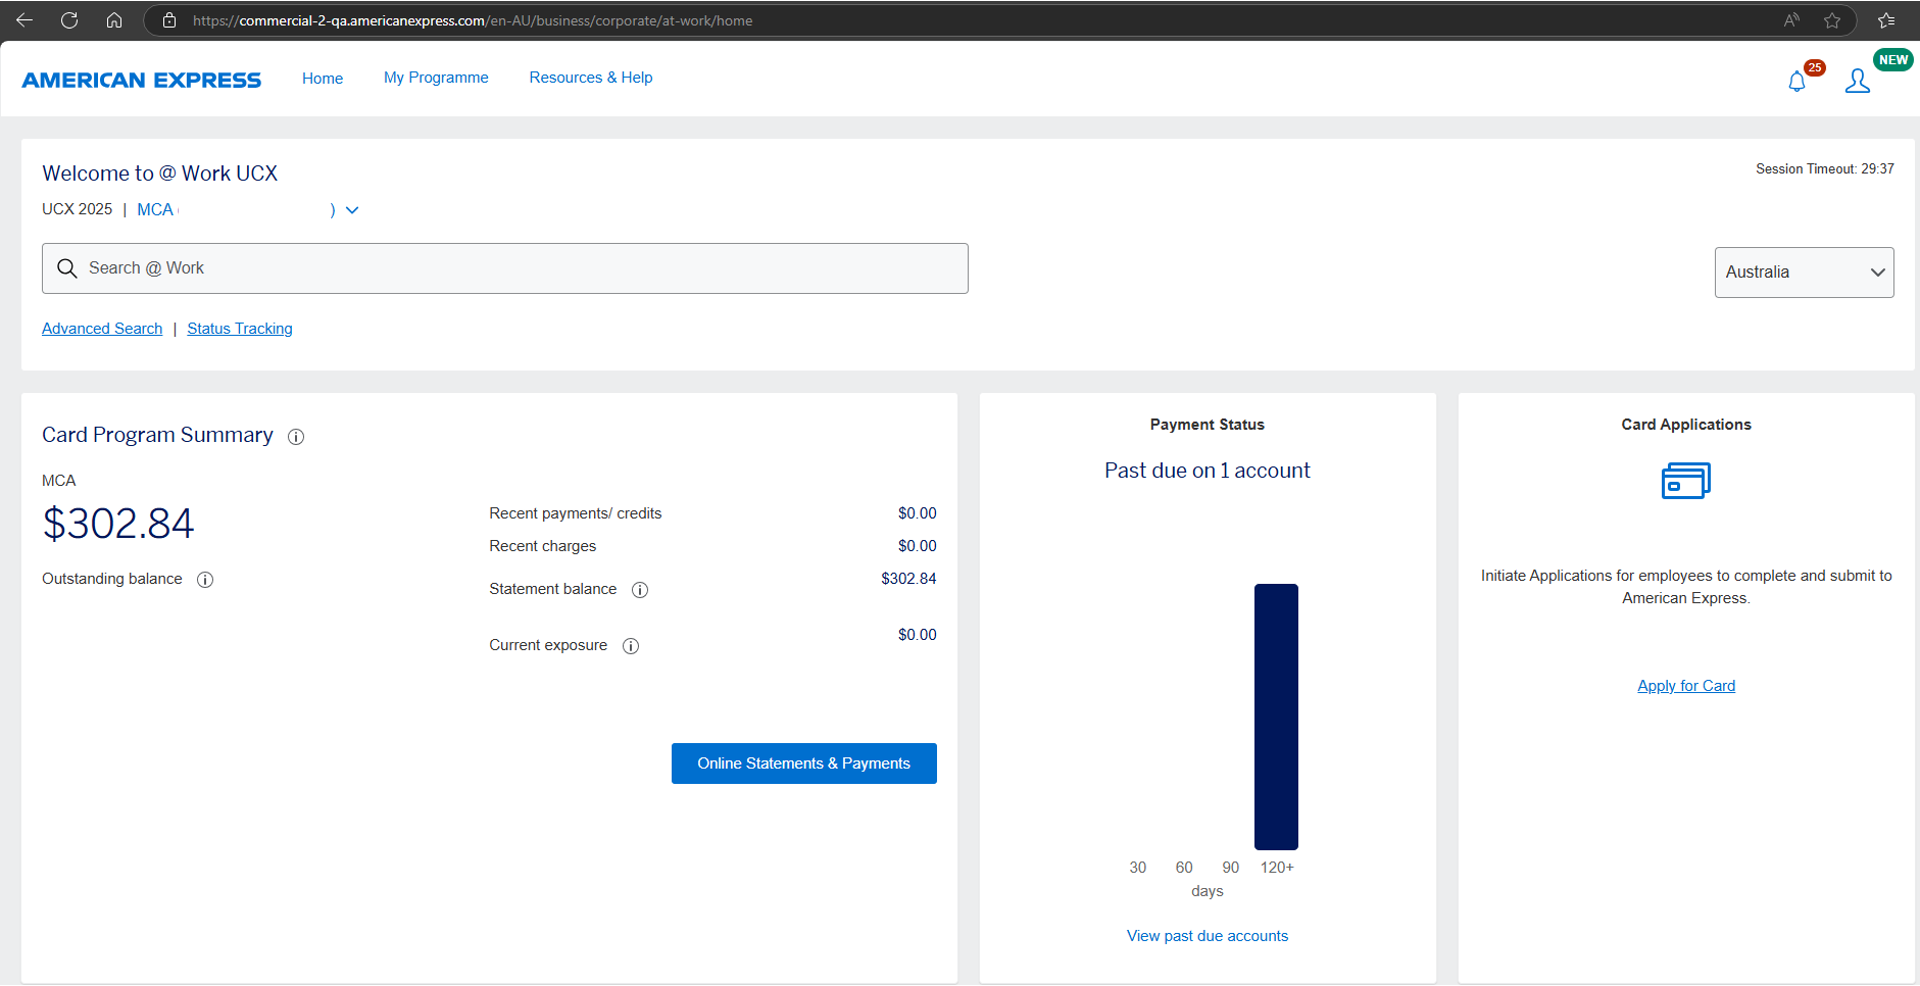Viewport: 1920px width, 986px height.
Task: Click the browser home icon
Action: [x=114, y=20]
